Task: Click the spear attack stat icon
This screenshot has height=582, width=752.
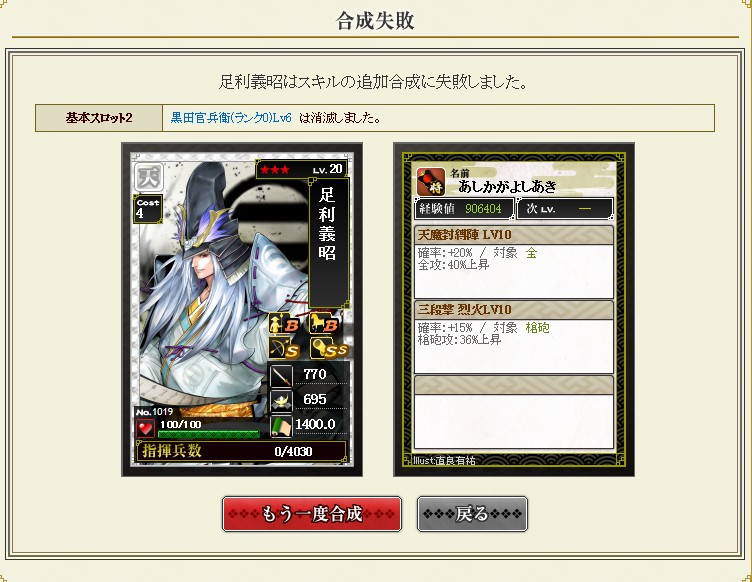Action: tap(281, 376)
